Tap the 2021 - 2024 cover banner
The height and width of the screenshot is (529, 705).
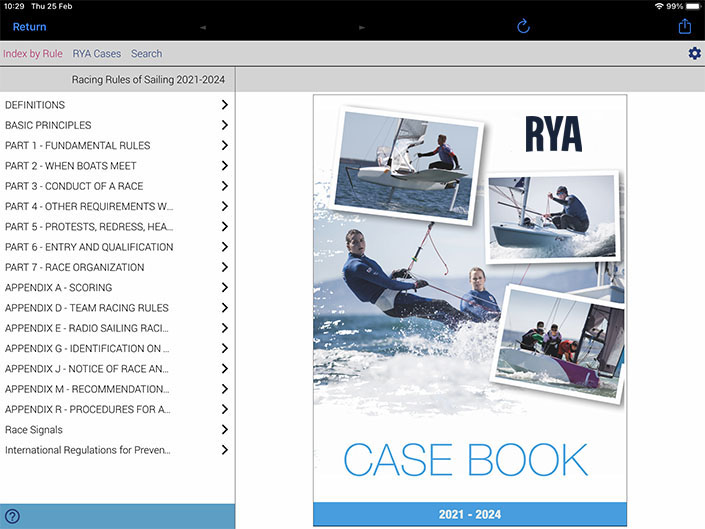pyautogui.click(x=470, y=514)
